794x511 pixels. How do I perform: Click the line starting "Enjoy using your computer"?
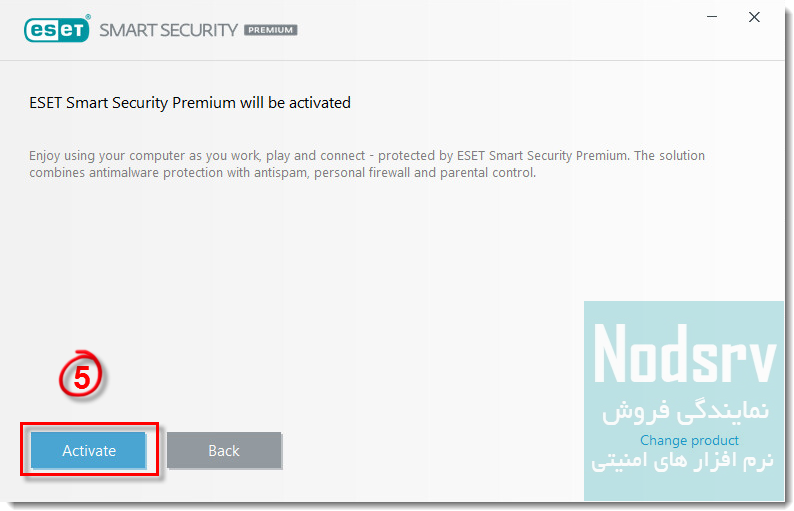[200, 156]
